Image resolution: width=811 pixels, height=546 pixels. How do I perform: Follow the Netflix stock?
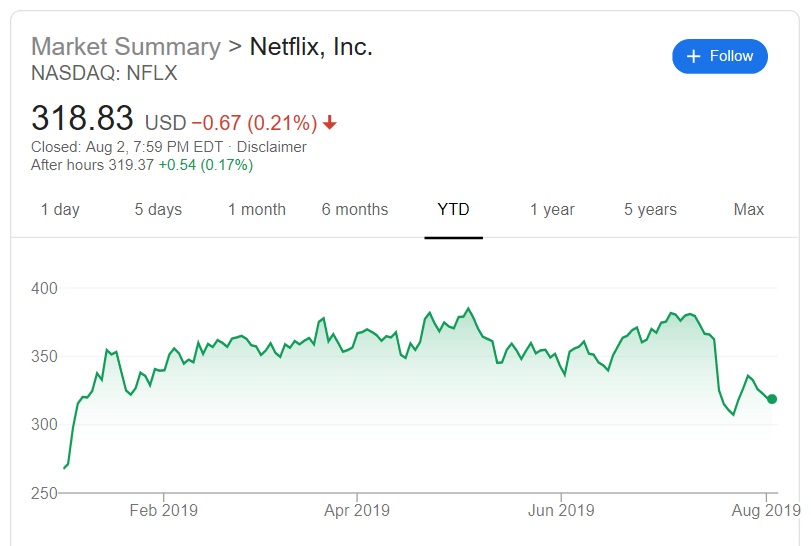[720, 56]
